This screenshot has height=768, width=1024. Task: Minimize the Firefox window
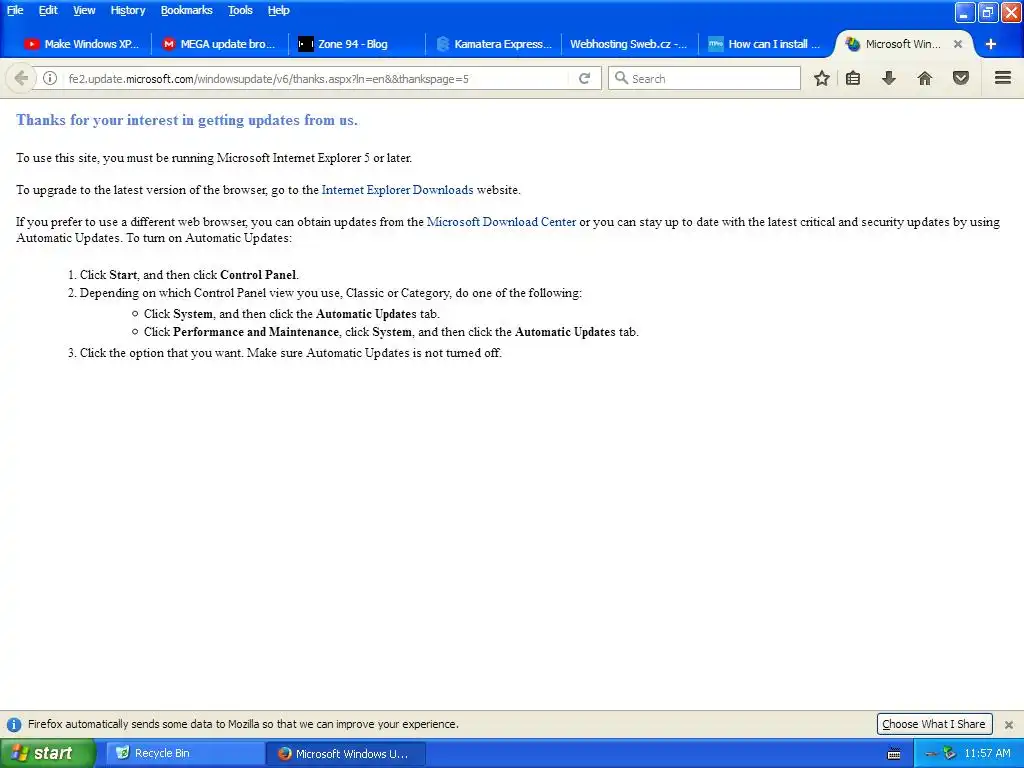(965, 12)
